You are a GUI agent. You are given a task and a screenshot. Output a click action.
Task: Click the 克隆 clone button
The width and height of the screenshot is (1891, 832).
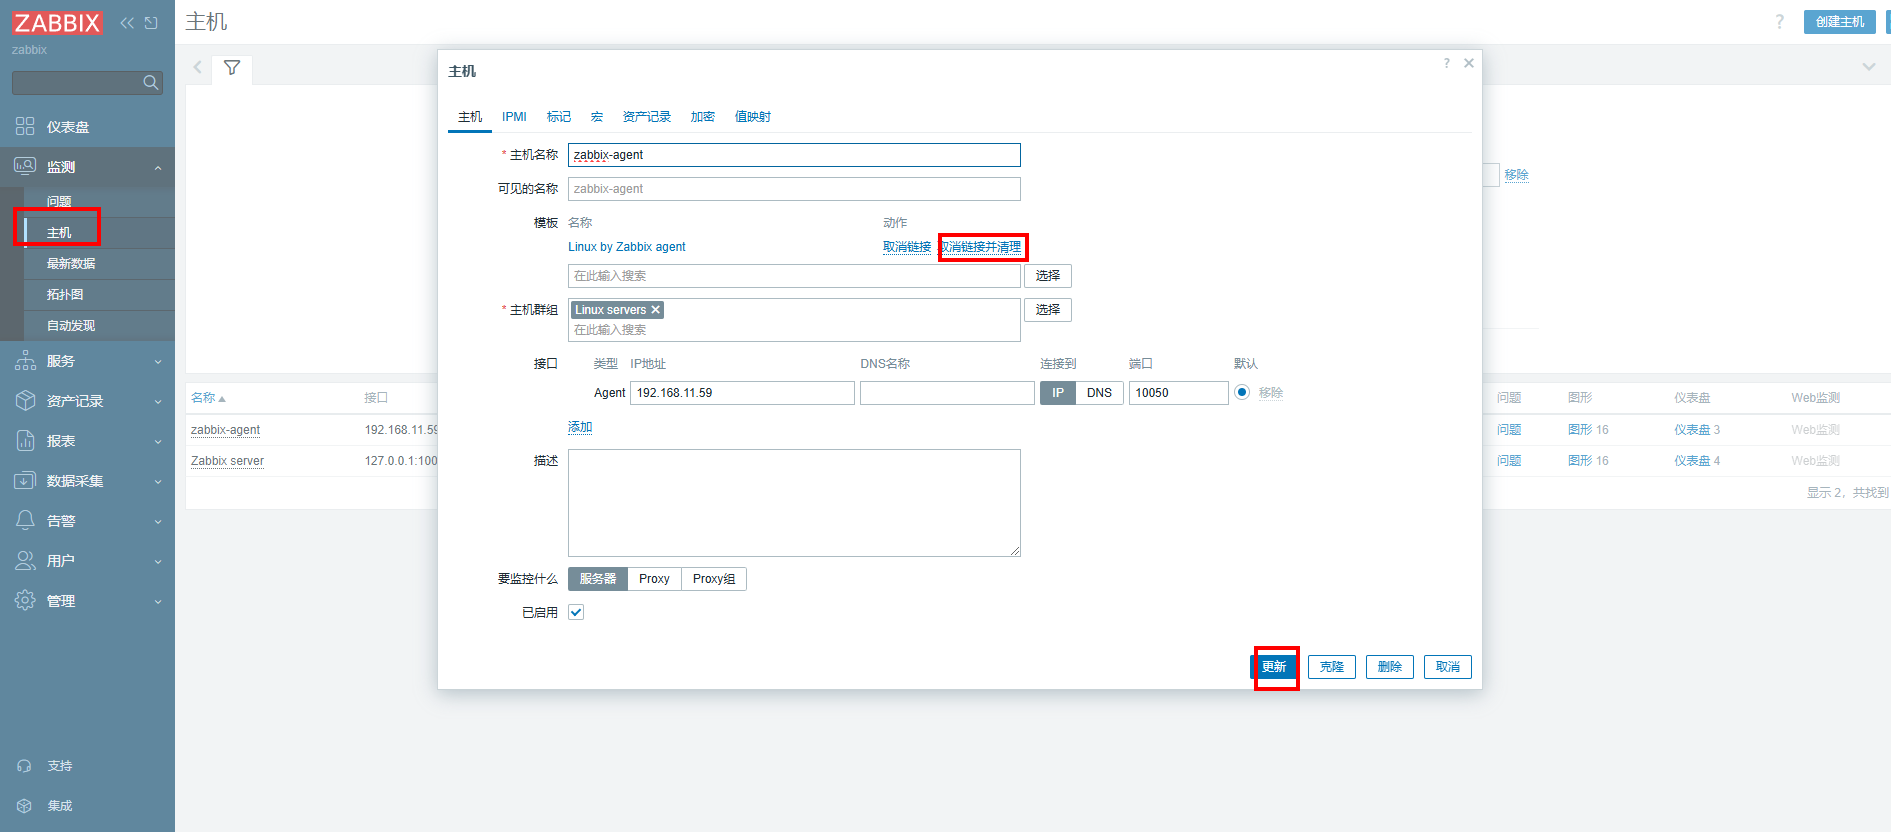pyautogui.click(x=1332, y=667)
